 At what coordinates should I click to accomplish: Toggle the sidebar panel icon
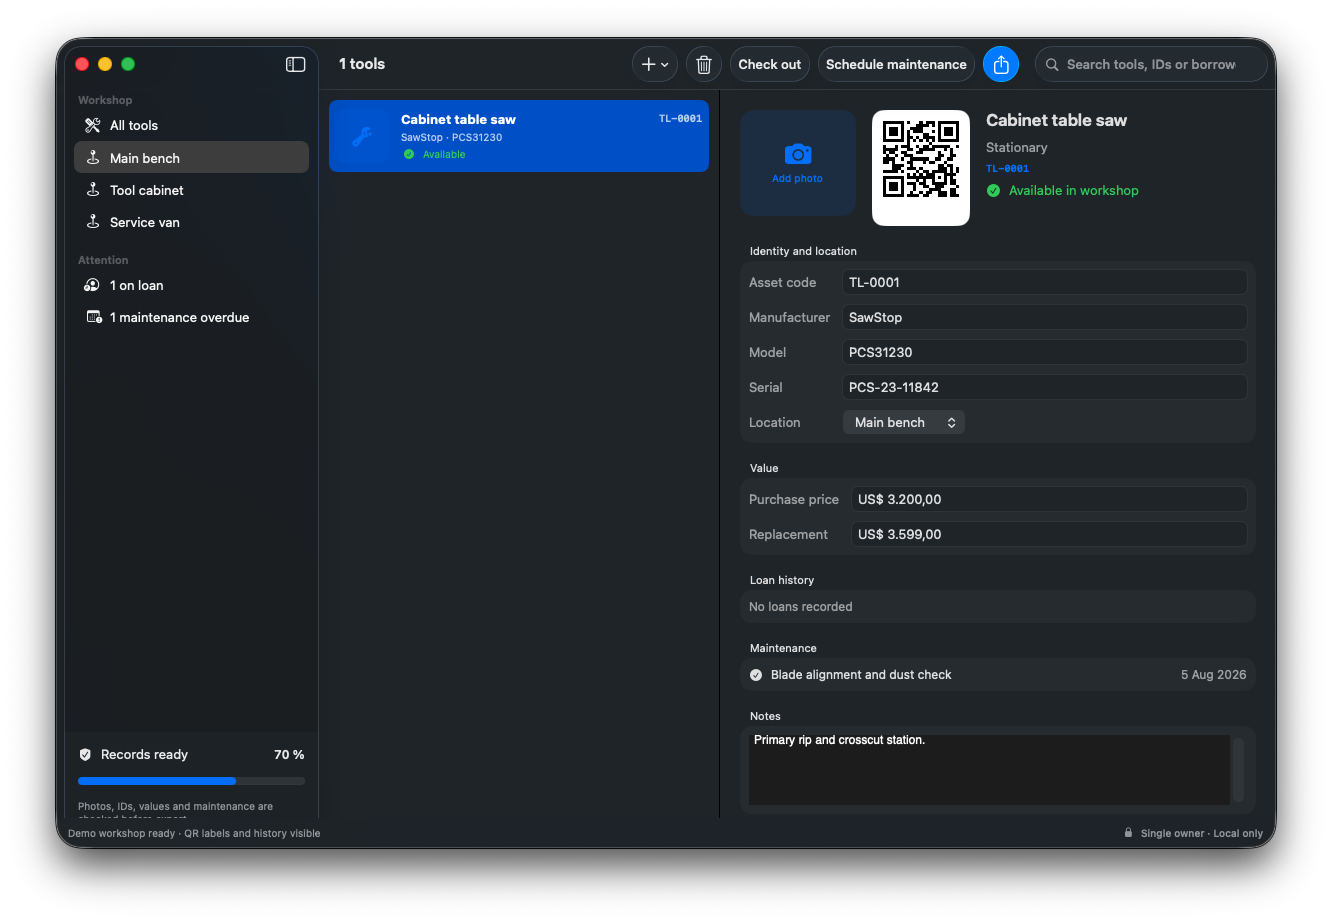(x=295, y=64)
